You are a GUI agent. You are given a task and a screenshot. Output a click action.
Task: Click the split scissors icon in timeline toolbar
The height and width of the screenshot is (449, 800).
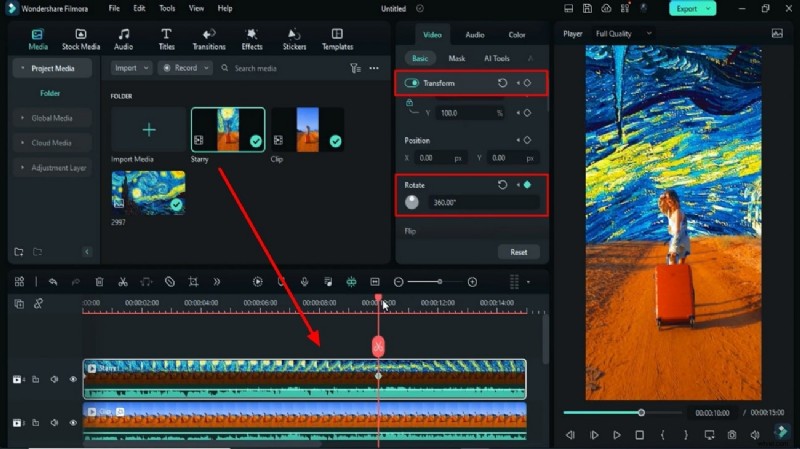pos(123,282)
